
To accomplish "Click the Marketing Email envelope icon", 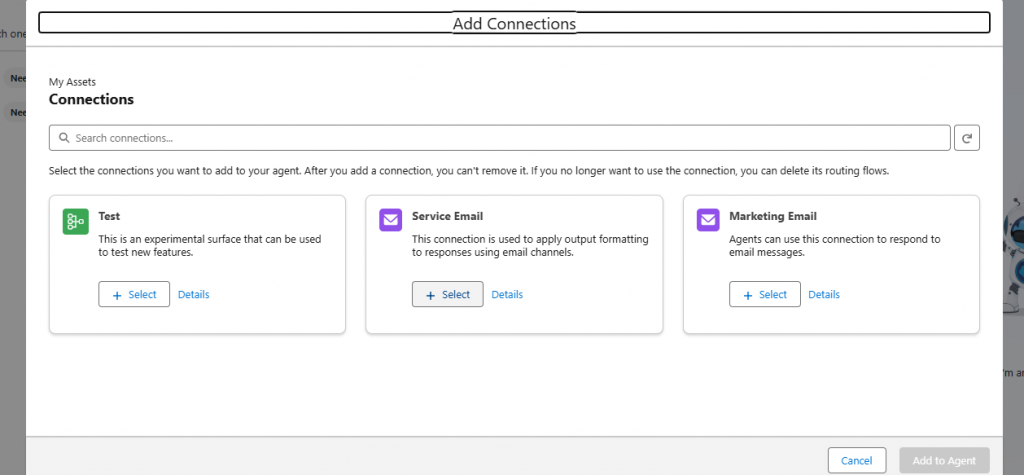I will [709, 222].
